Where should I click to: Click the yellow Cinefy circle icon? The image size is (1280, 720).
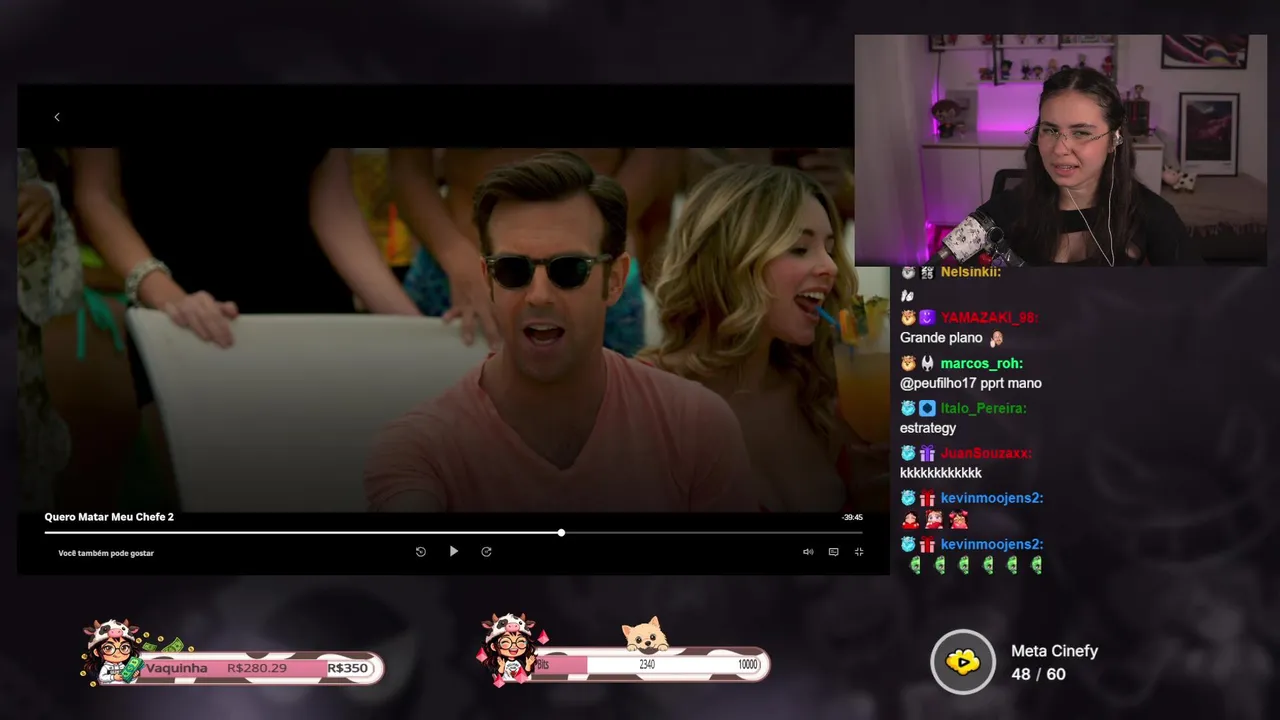coord(963,661)
